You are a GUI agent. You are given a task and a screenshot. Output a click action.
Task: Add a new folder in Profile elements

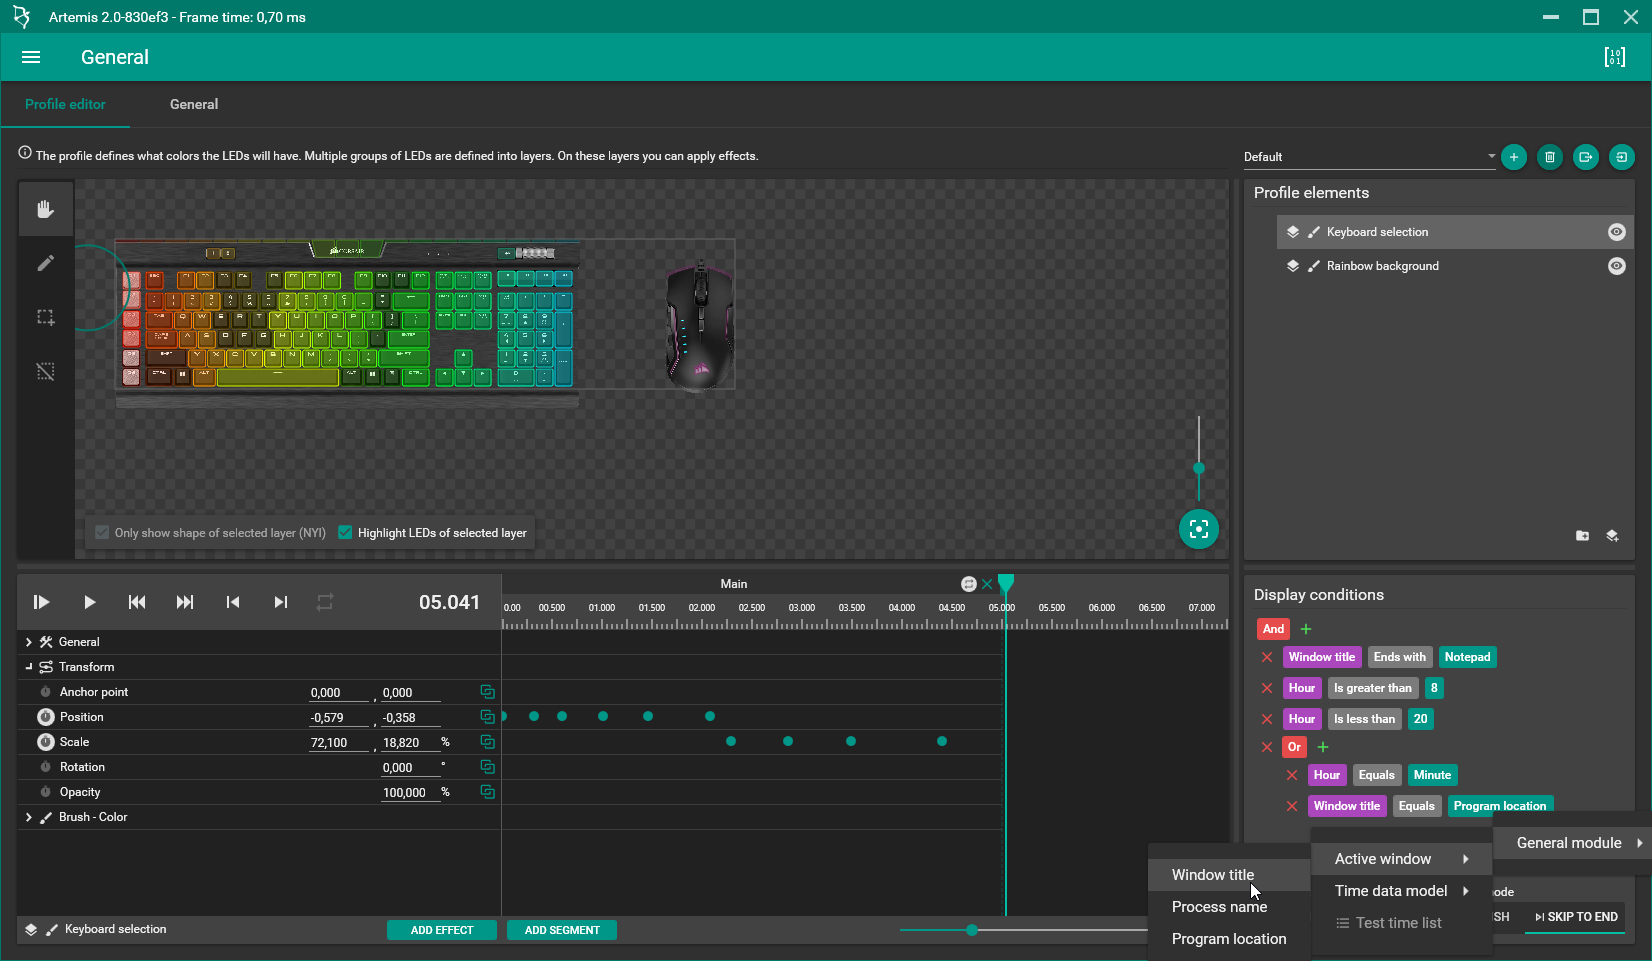(x=1582, y=536)
